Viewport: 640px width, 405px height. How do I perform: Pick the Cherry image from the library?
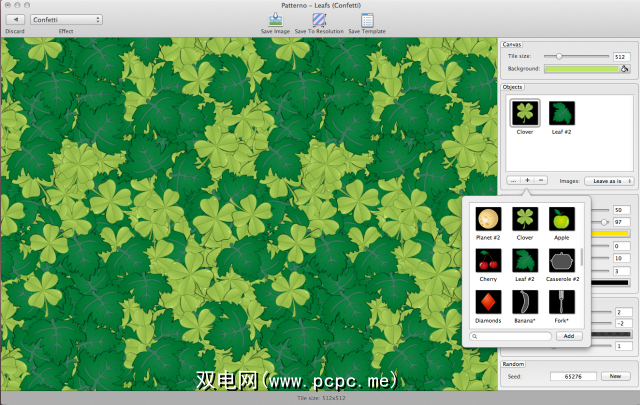tap(488, 260)
